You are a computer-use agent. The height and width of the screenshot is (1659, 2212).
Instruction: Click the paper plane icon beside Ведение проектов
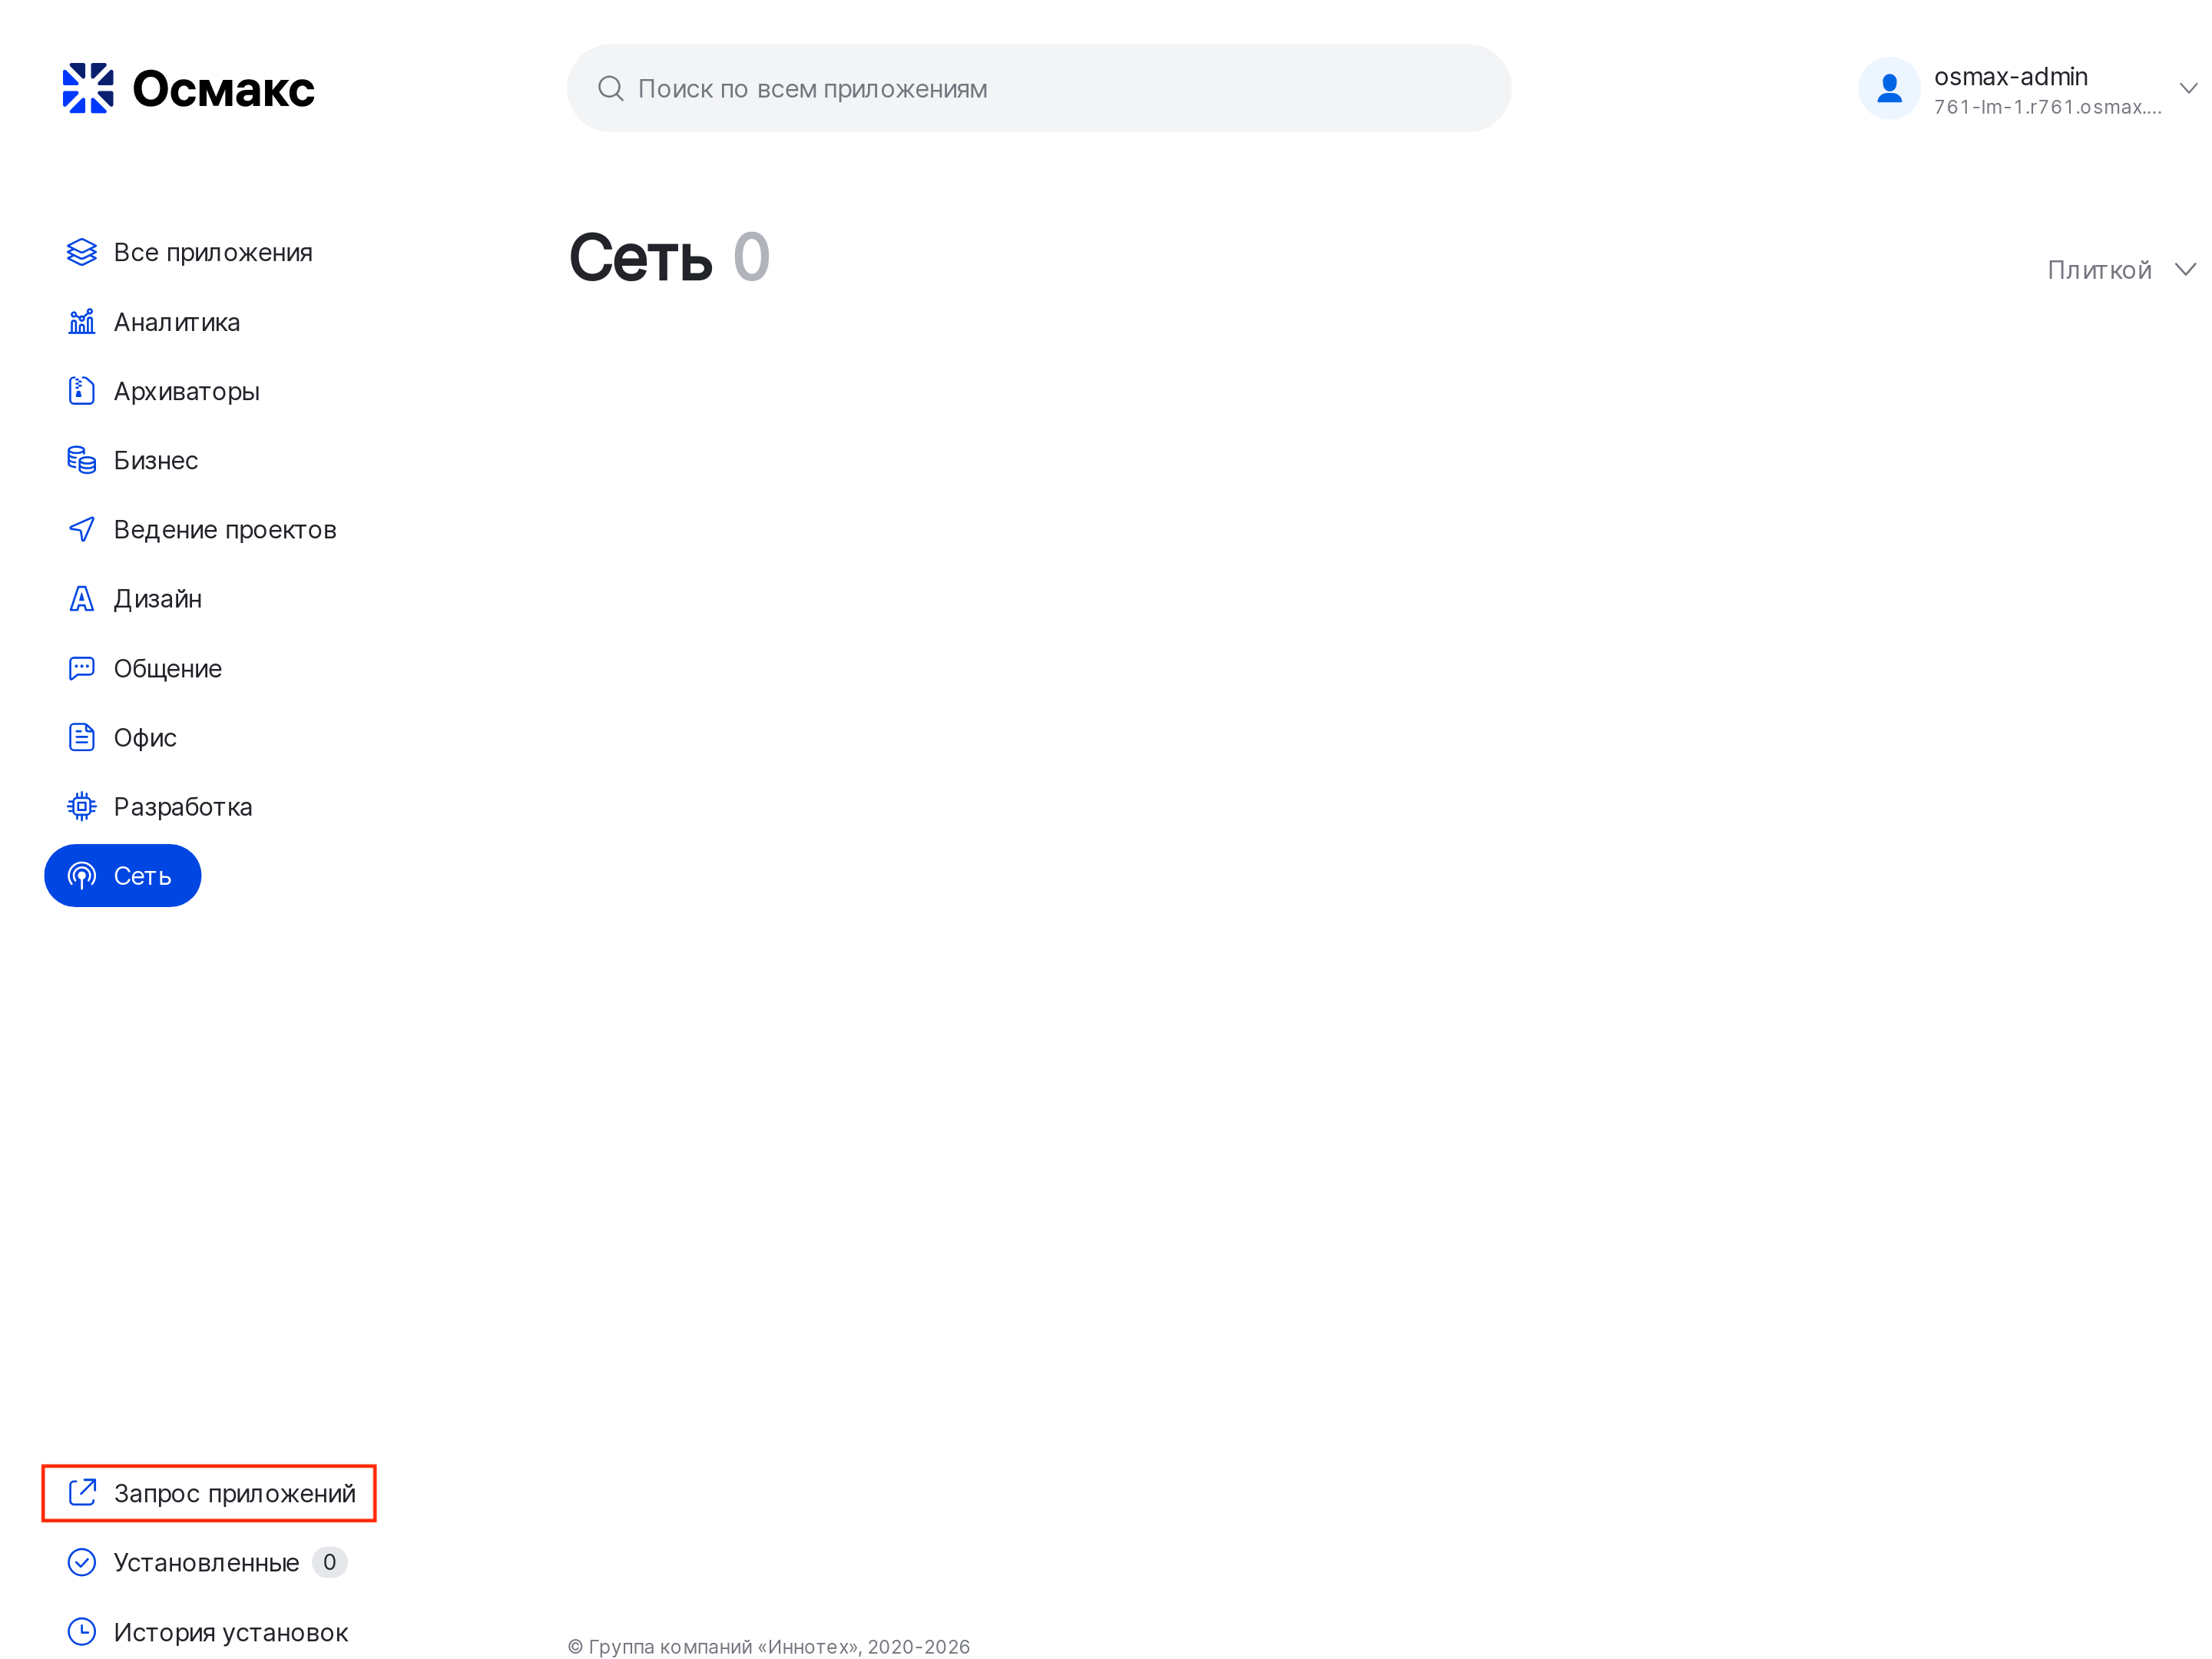click(82, 529)
